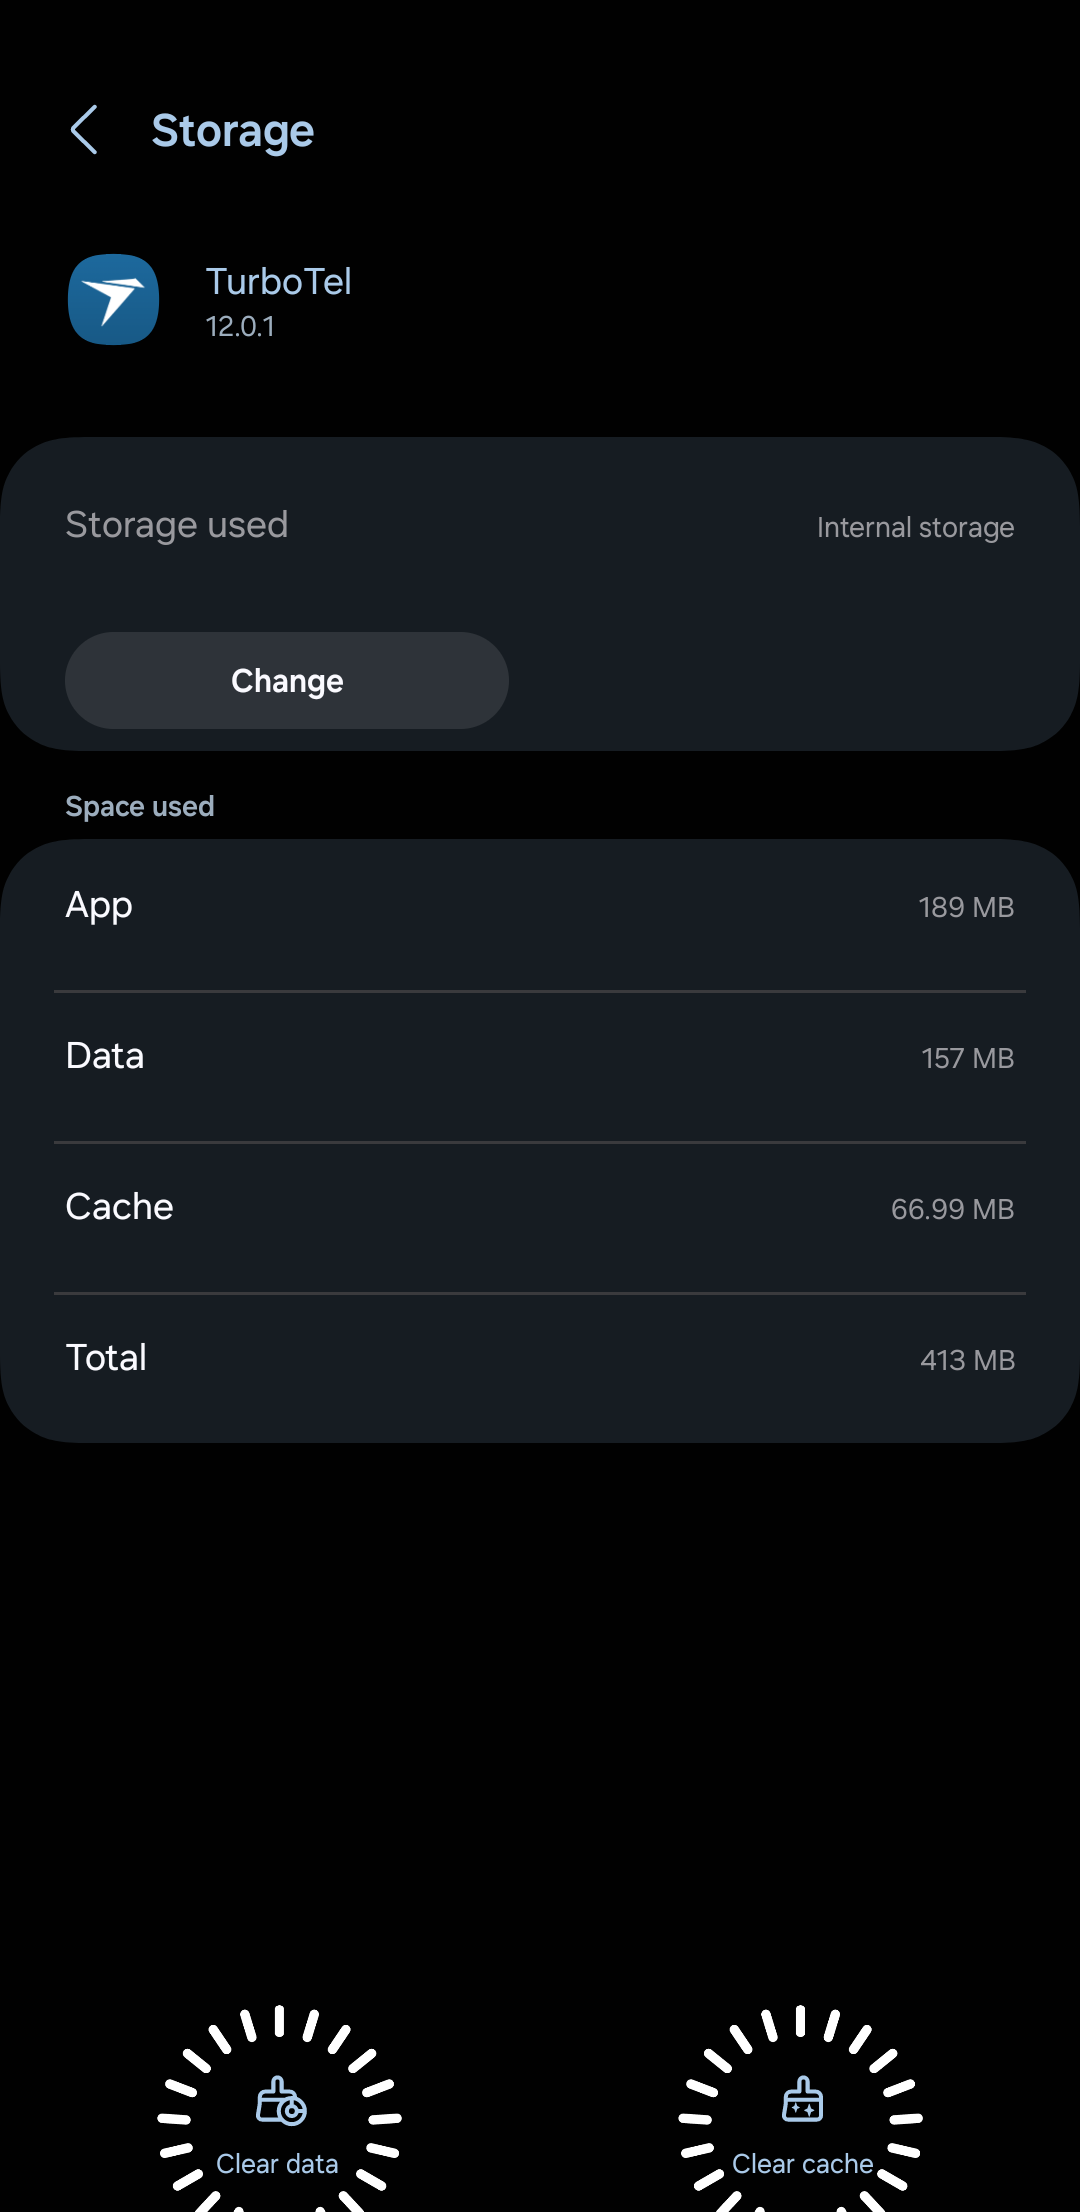Screen dimensions: 1080x2212
Task: Tap the TurboTel app name
Action: 278,282
